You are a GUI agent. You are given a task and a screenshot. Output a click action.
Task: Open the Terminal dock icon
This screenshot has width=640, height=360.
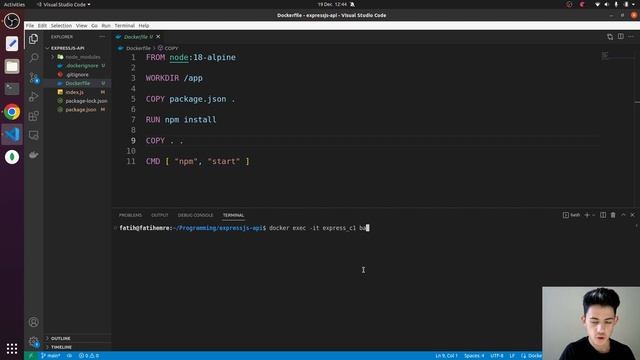[12, 89]
